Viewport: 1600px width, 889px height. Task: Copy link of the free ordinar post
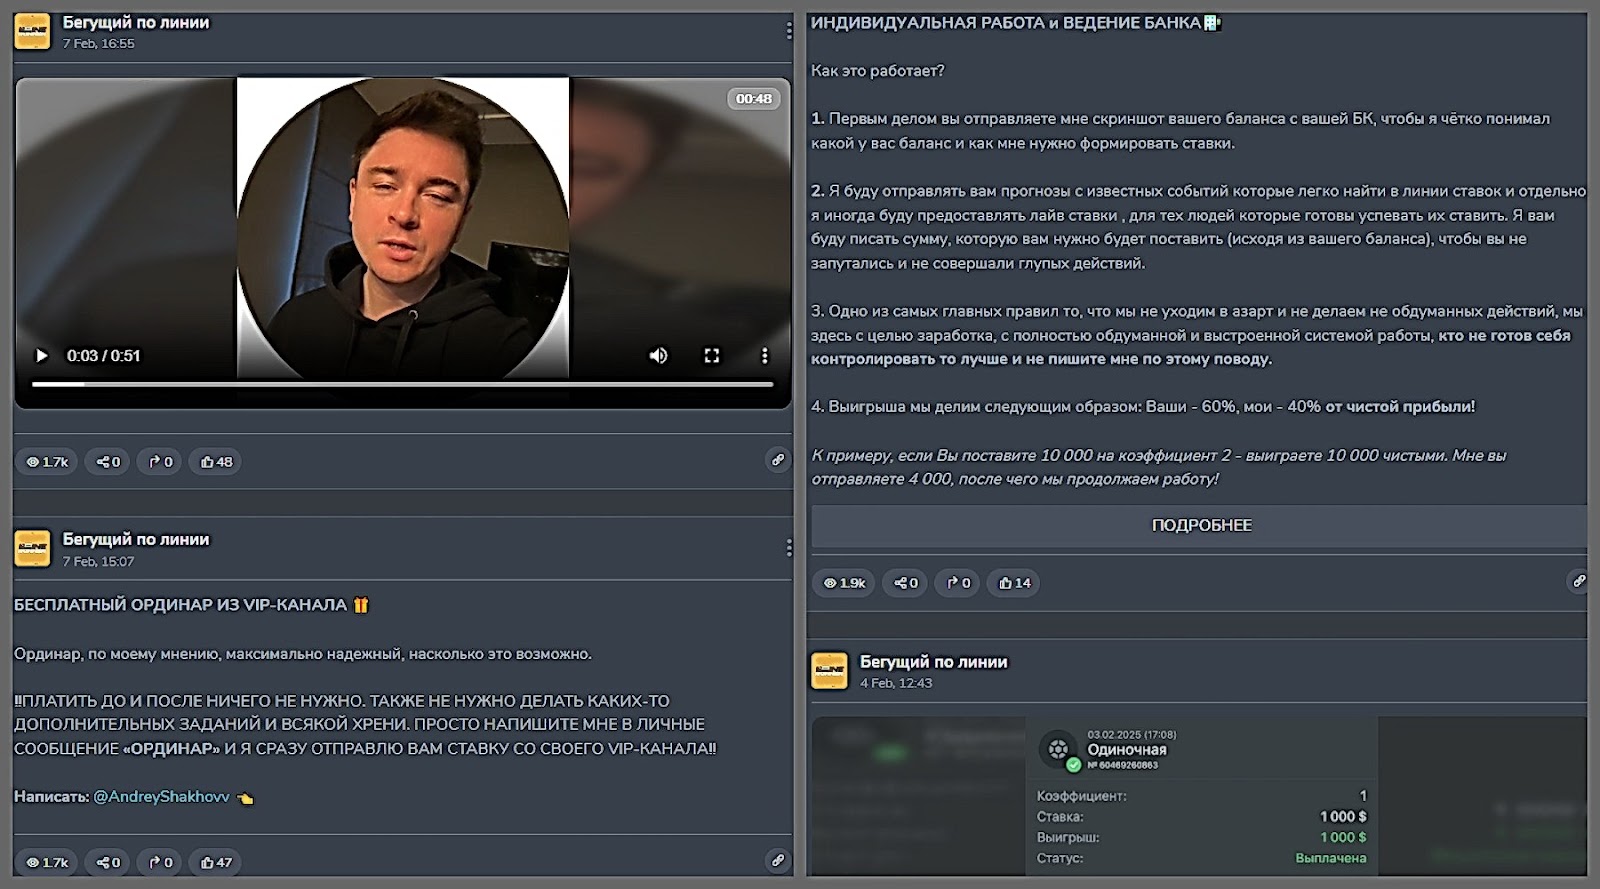pyautogui.click(x=777, y=860)
